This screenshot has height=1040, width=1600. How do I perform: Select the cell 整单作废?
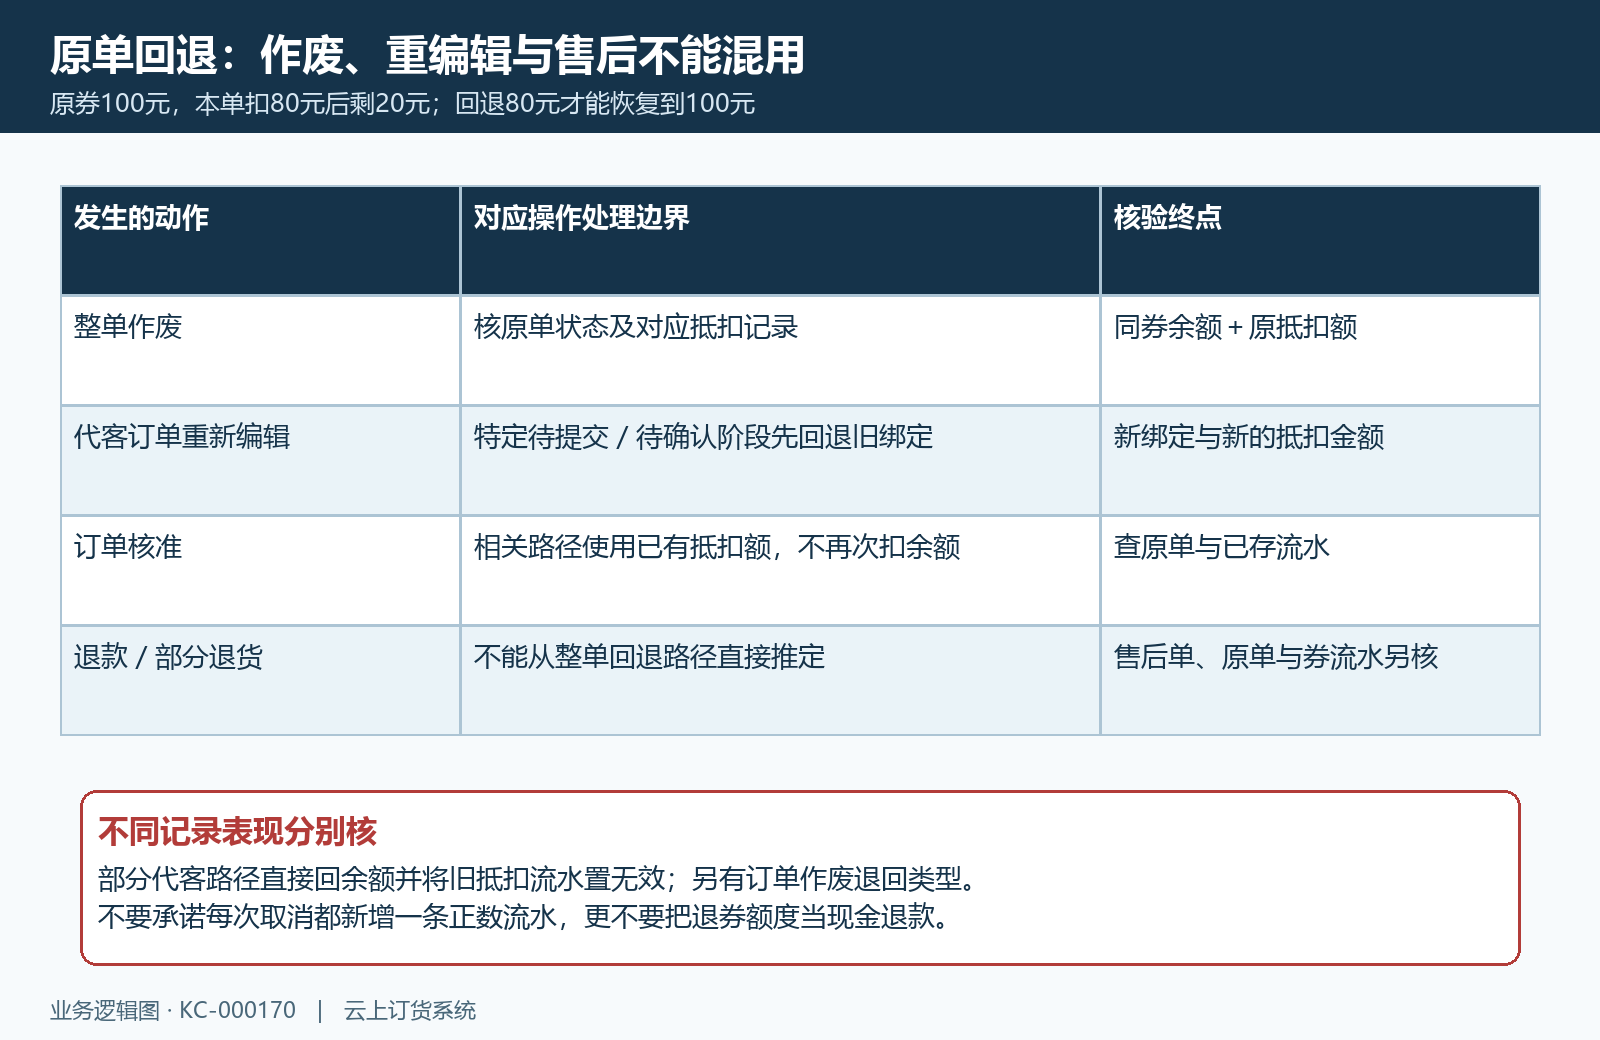coord(260,350)
